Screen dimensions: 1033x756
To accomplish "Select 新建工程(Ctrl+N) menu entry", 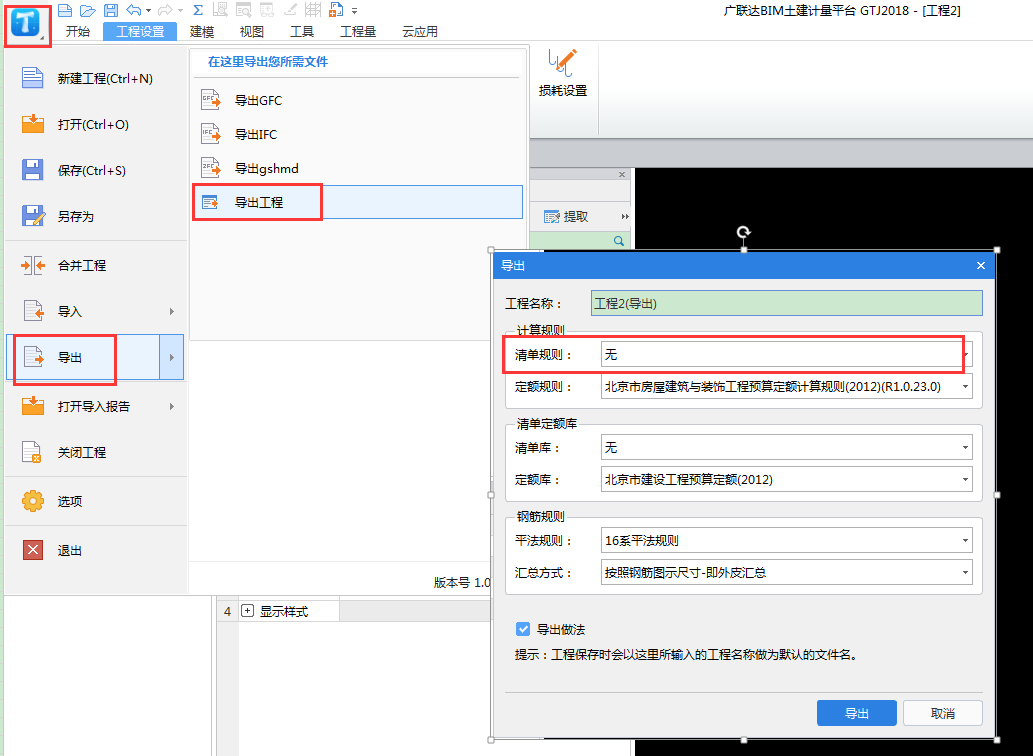I will [96, 78].
